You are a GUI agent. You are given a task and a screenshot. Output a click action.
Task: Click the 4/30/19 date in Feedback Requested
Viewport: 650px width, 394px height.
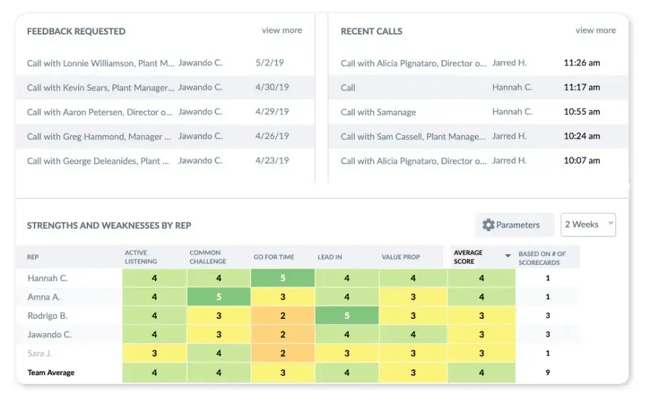pyautogui.click(x=272, y=87)
